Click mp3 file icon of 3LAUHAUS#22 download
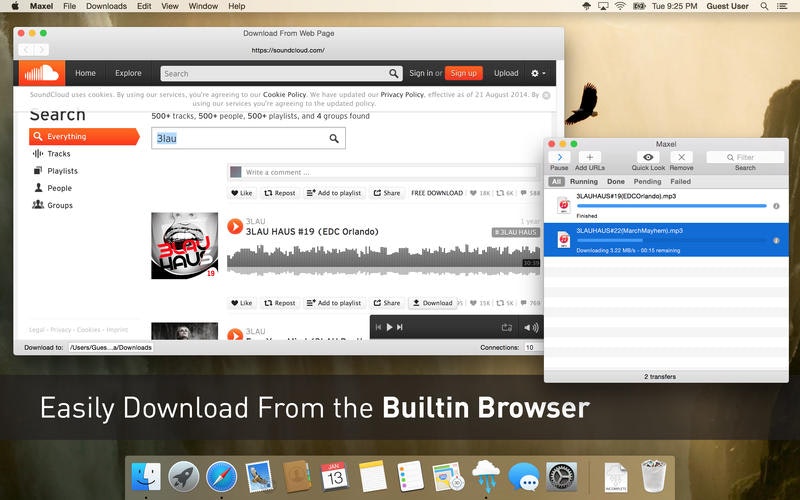This screenshot has width=800, height=500. pyautogui.click(x=564, y=240)
